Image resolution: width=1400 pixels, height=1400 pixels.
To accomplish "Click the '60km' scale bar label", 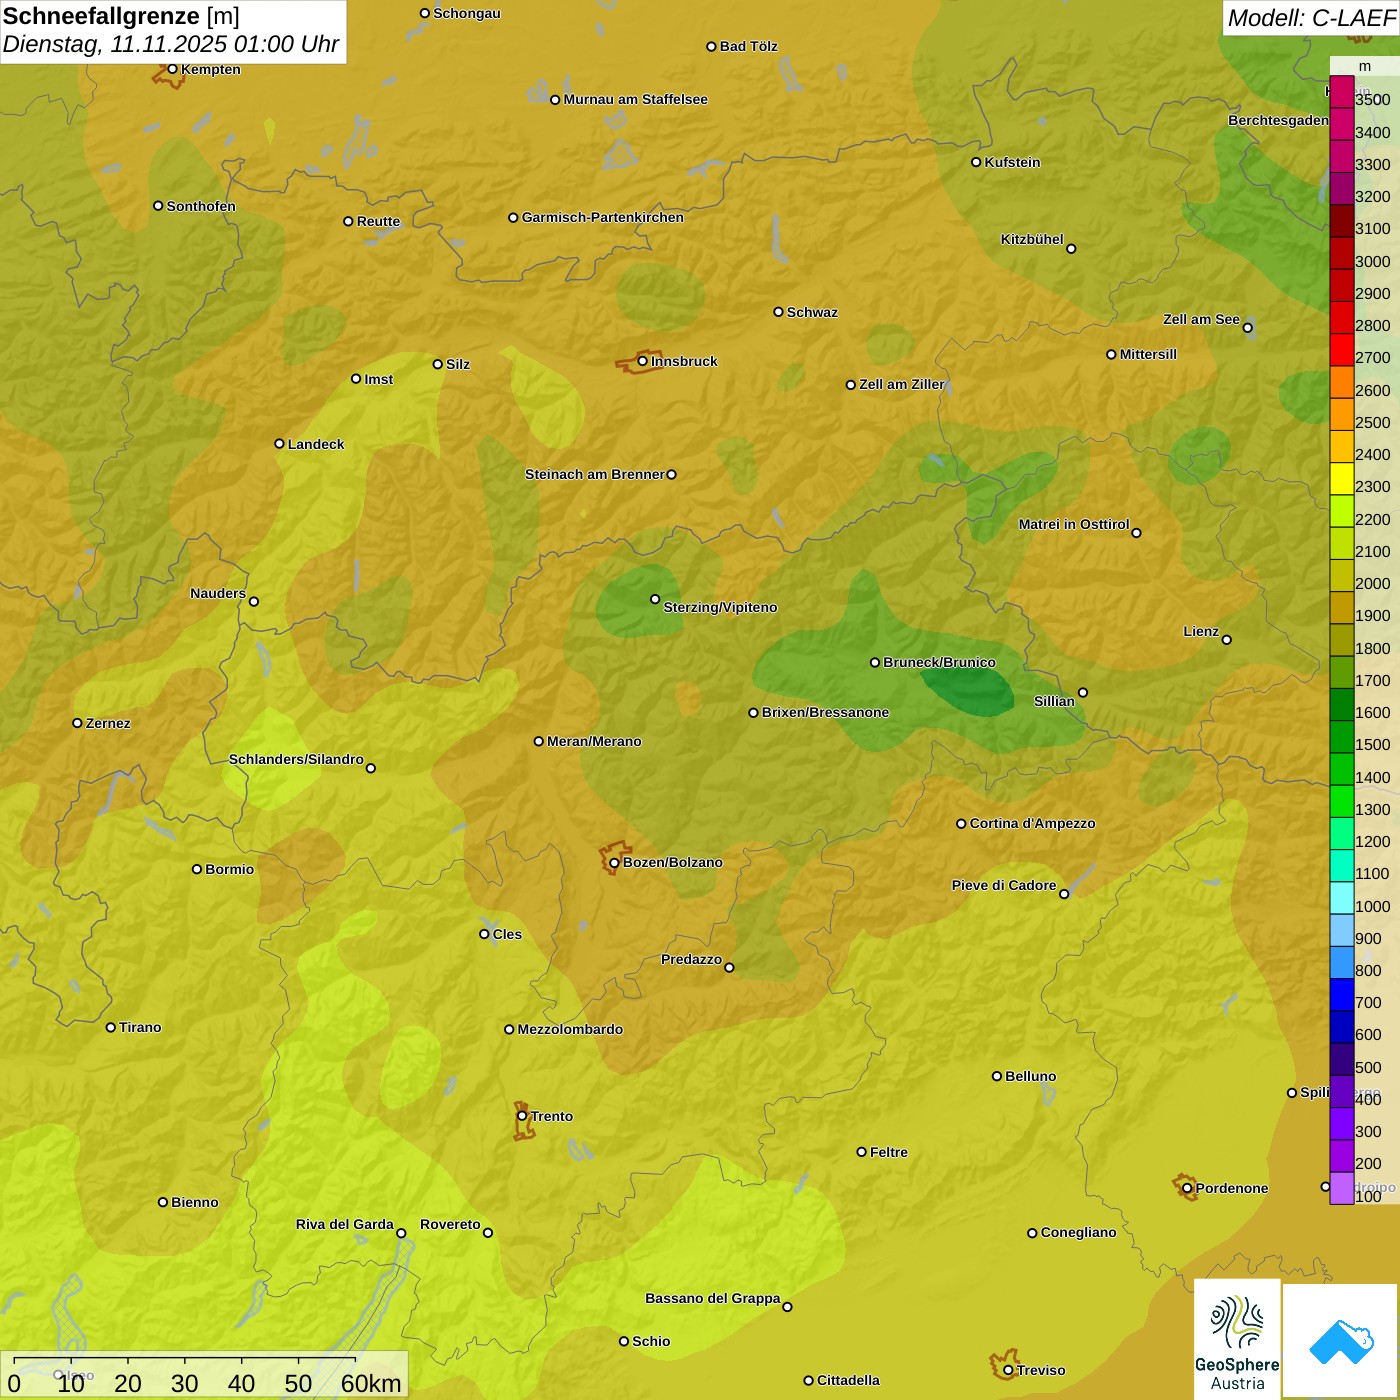I will (371, 1383).
